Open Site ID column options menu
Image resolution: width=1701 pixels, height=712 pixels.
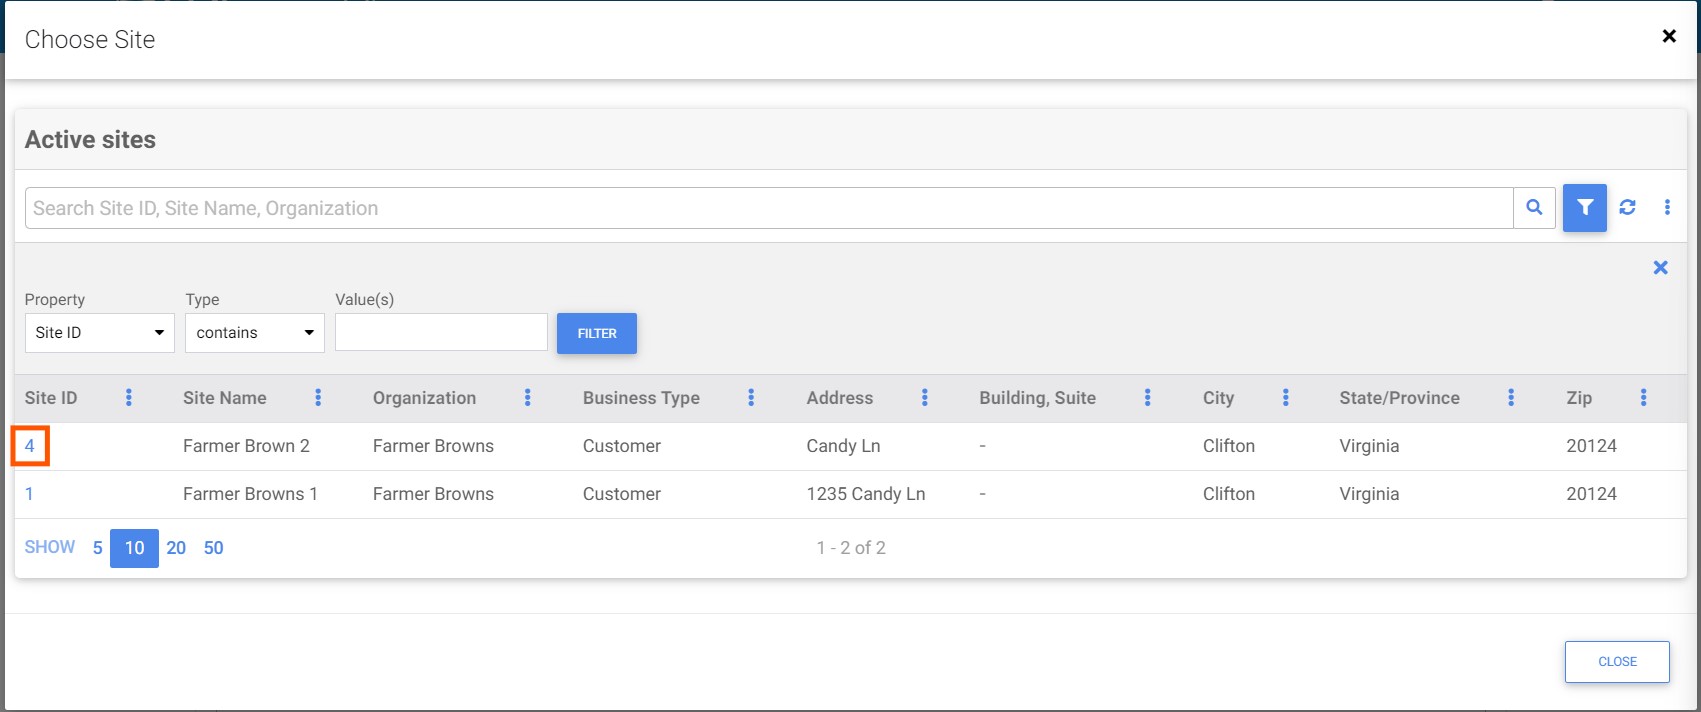129,398
